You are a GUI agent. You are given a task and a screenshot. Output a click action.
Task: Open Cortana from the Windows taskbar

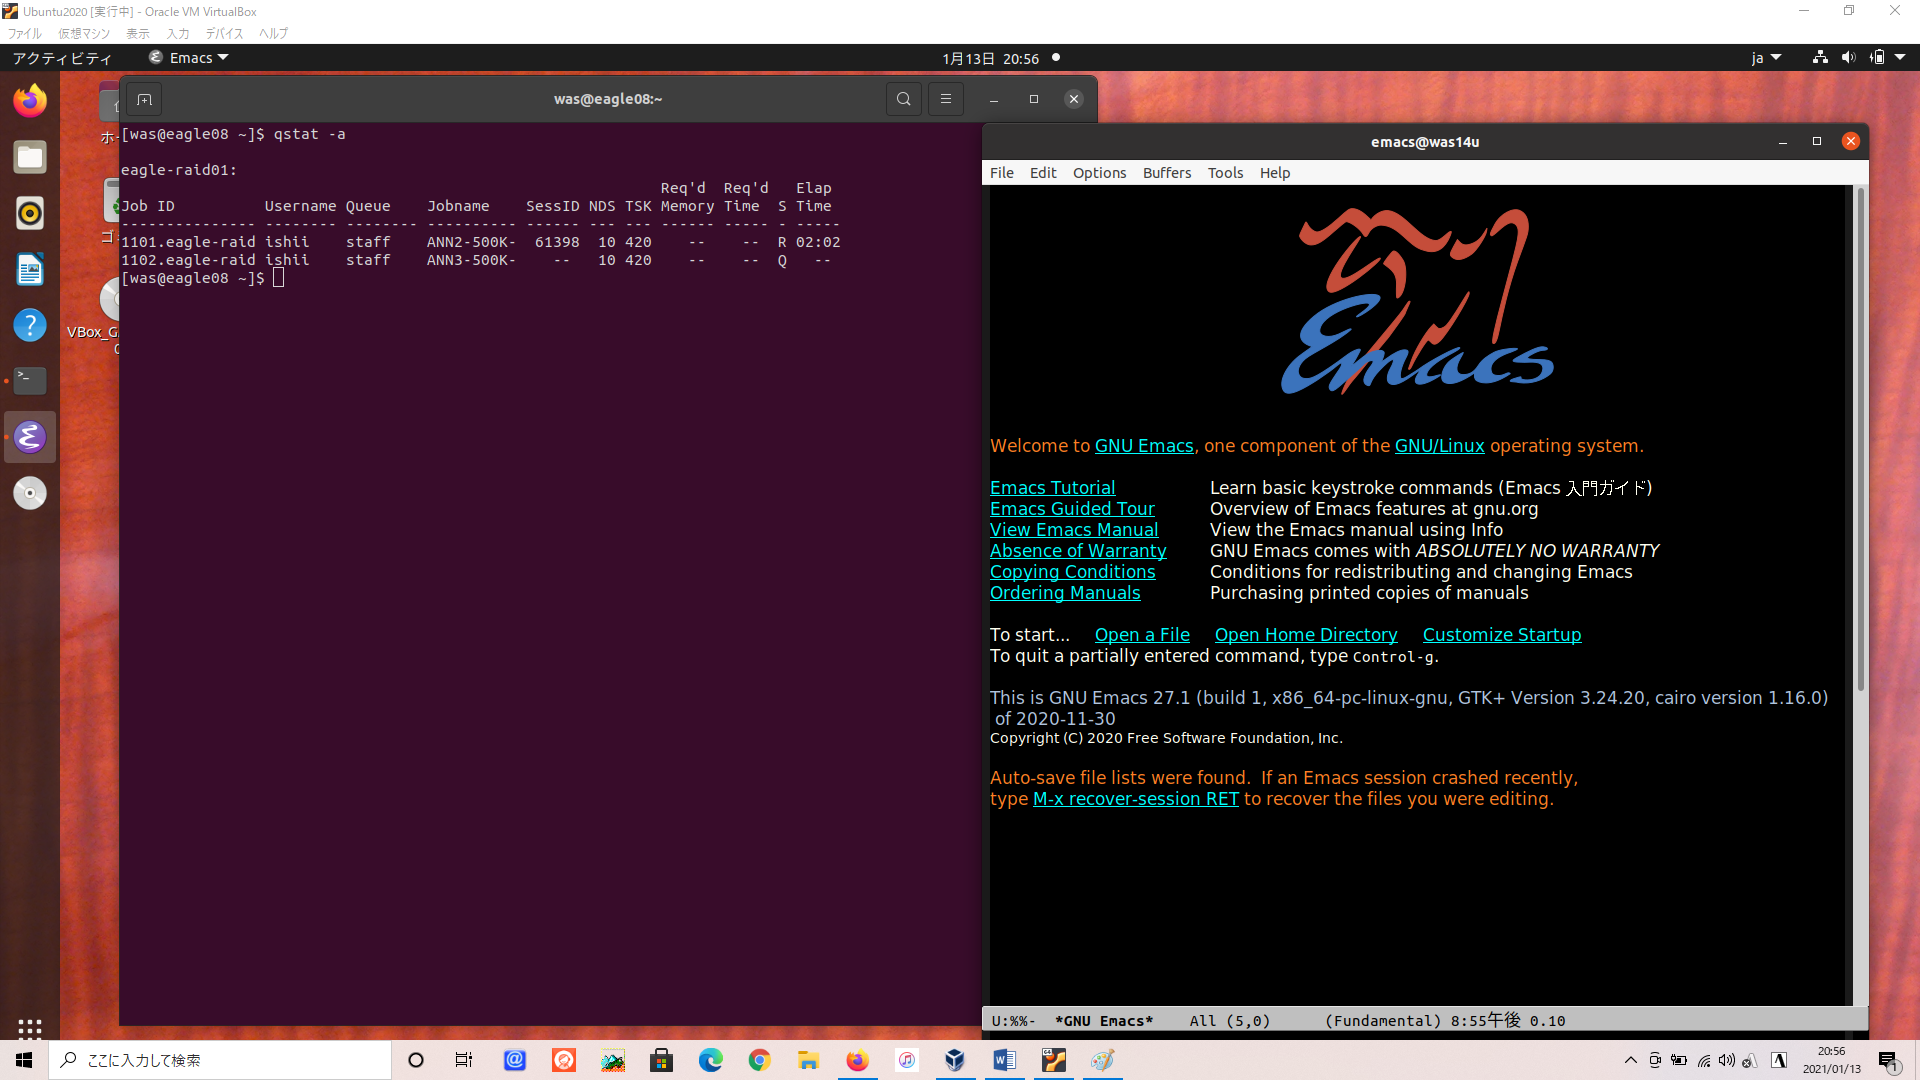click(x=416, y=1060)
